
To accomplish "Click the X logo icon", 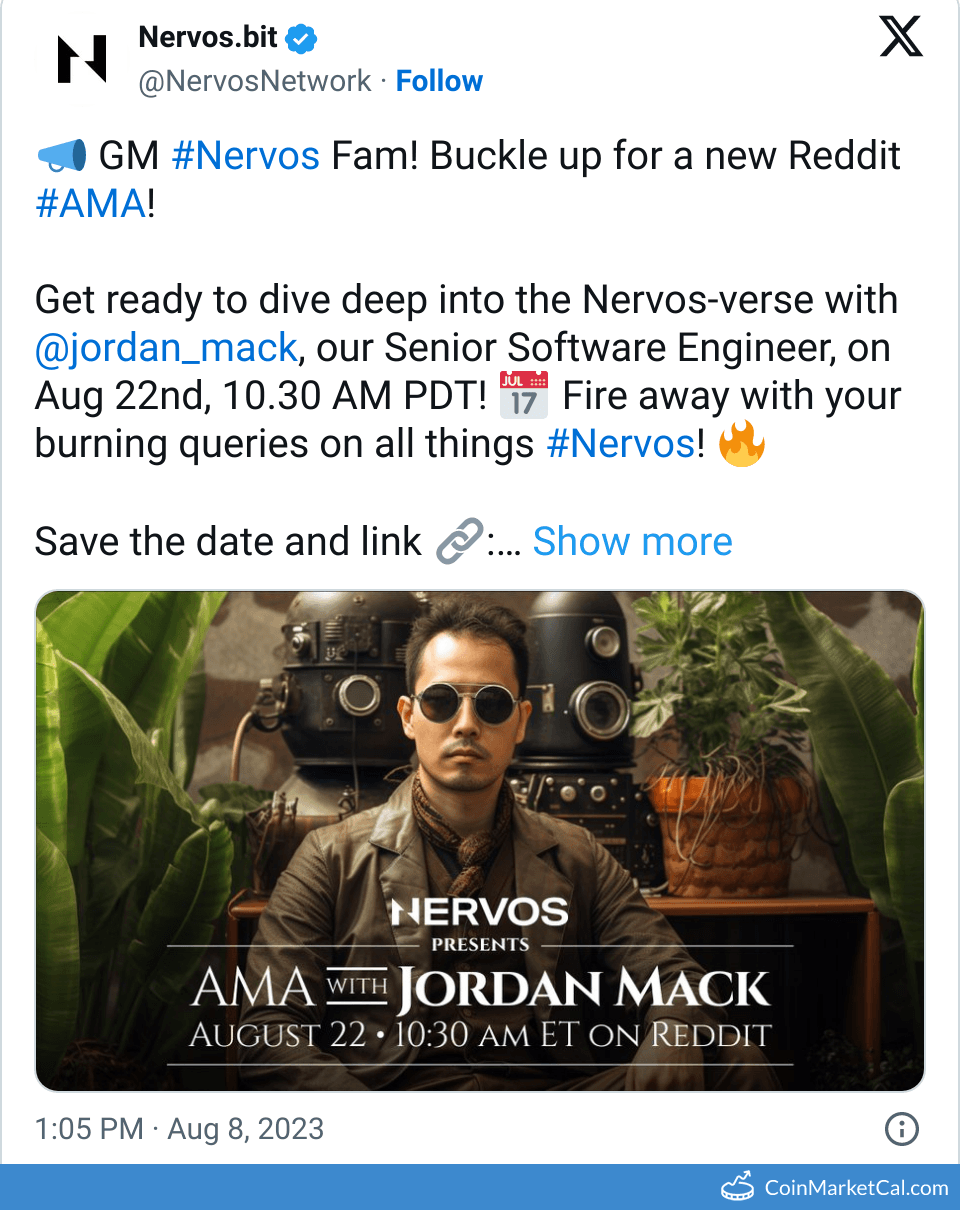I will tap(900, 37).
